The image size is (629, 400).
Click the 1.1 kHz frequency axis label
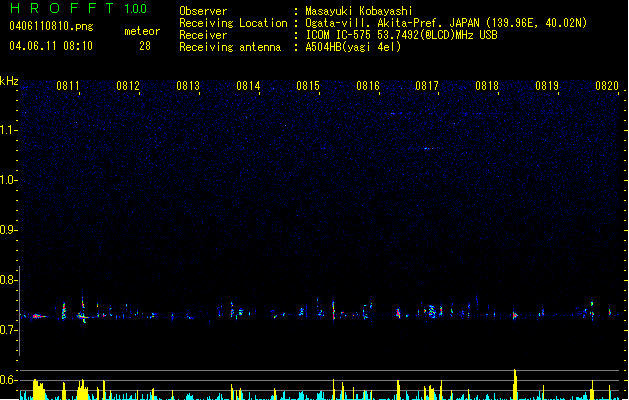point(8,130)
